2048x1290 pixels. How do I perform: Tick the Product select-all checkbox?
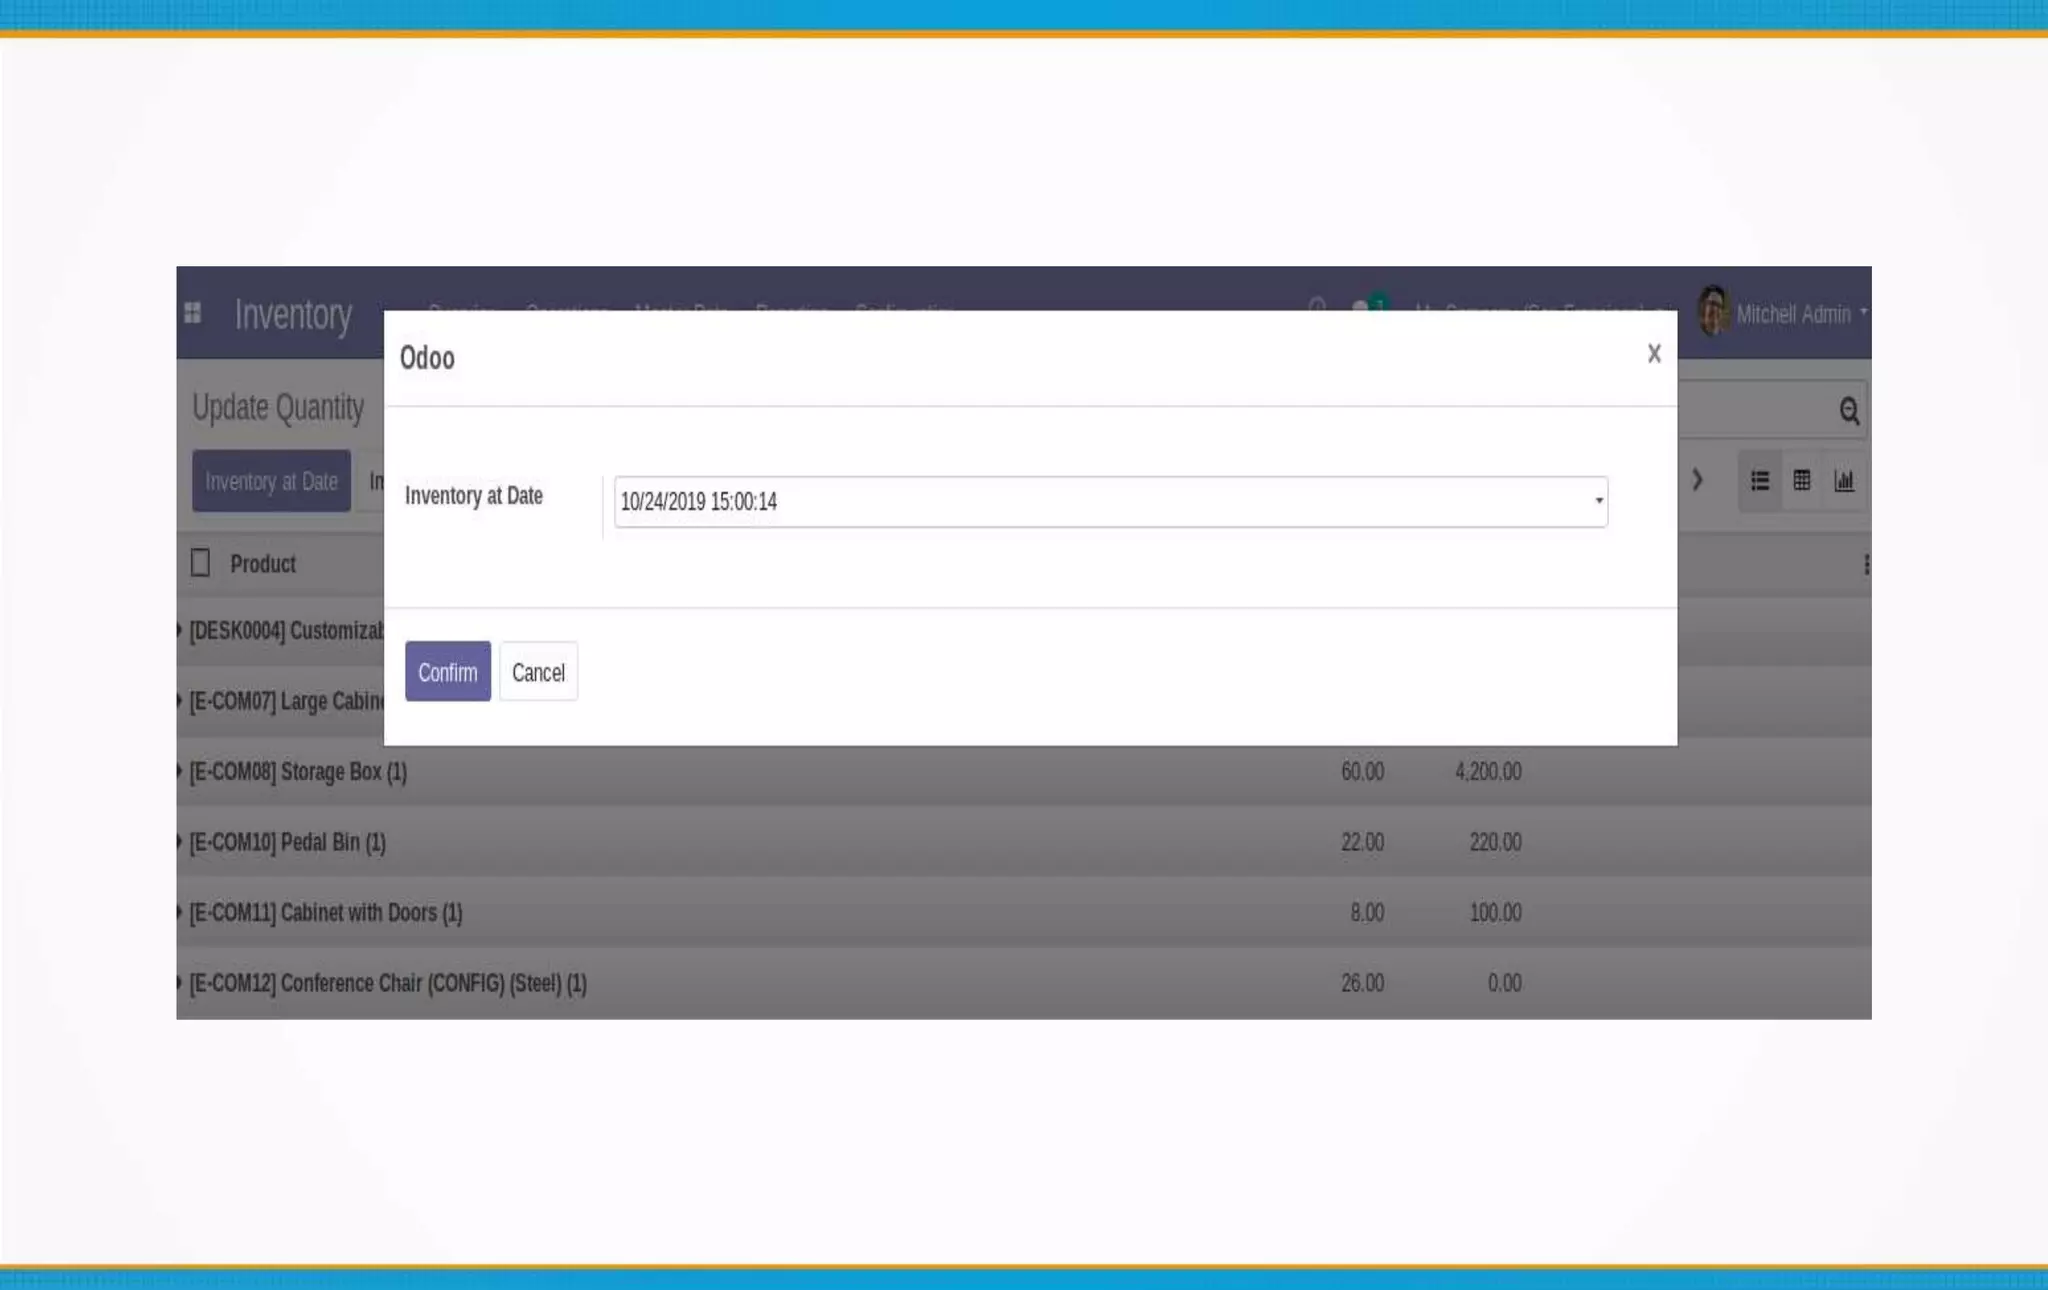click(x=201, y=563)
